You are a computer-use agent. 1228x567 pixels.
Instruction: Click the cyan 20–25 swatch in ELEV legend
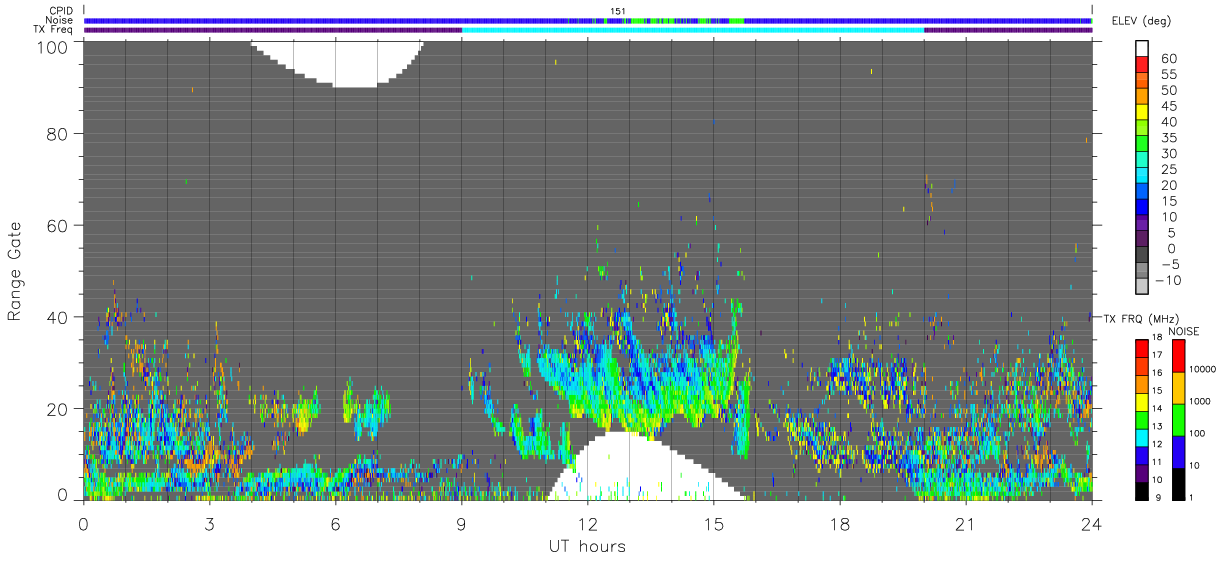(1142, 176)
